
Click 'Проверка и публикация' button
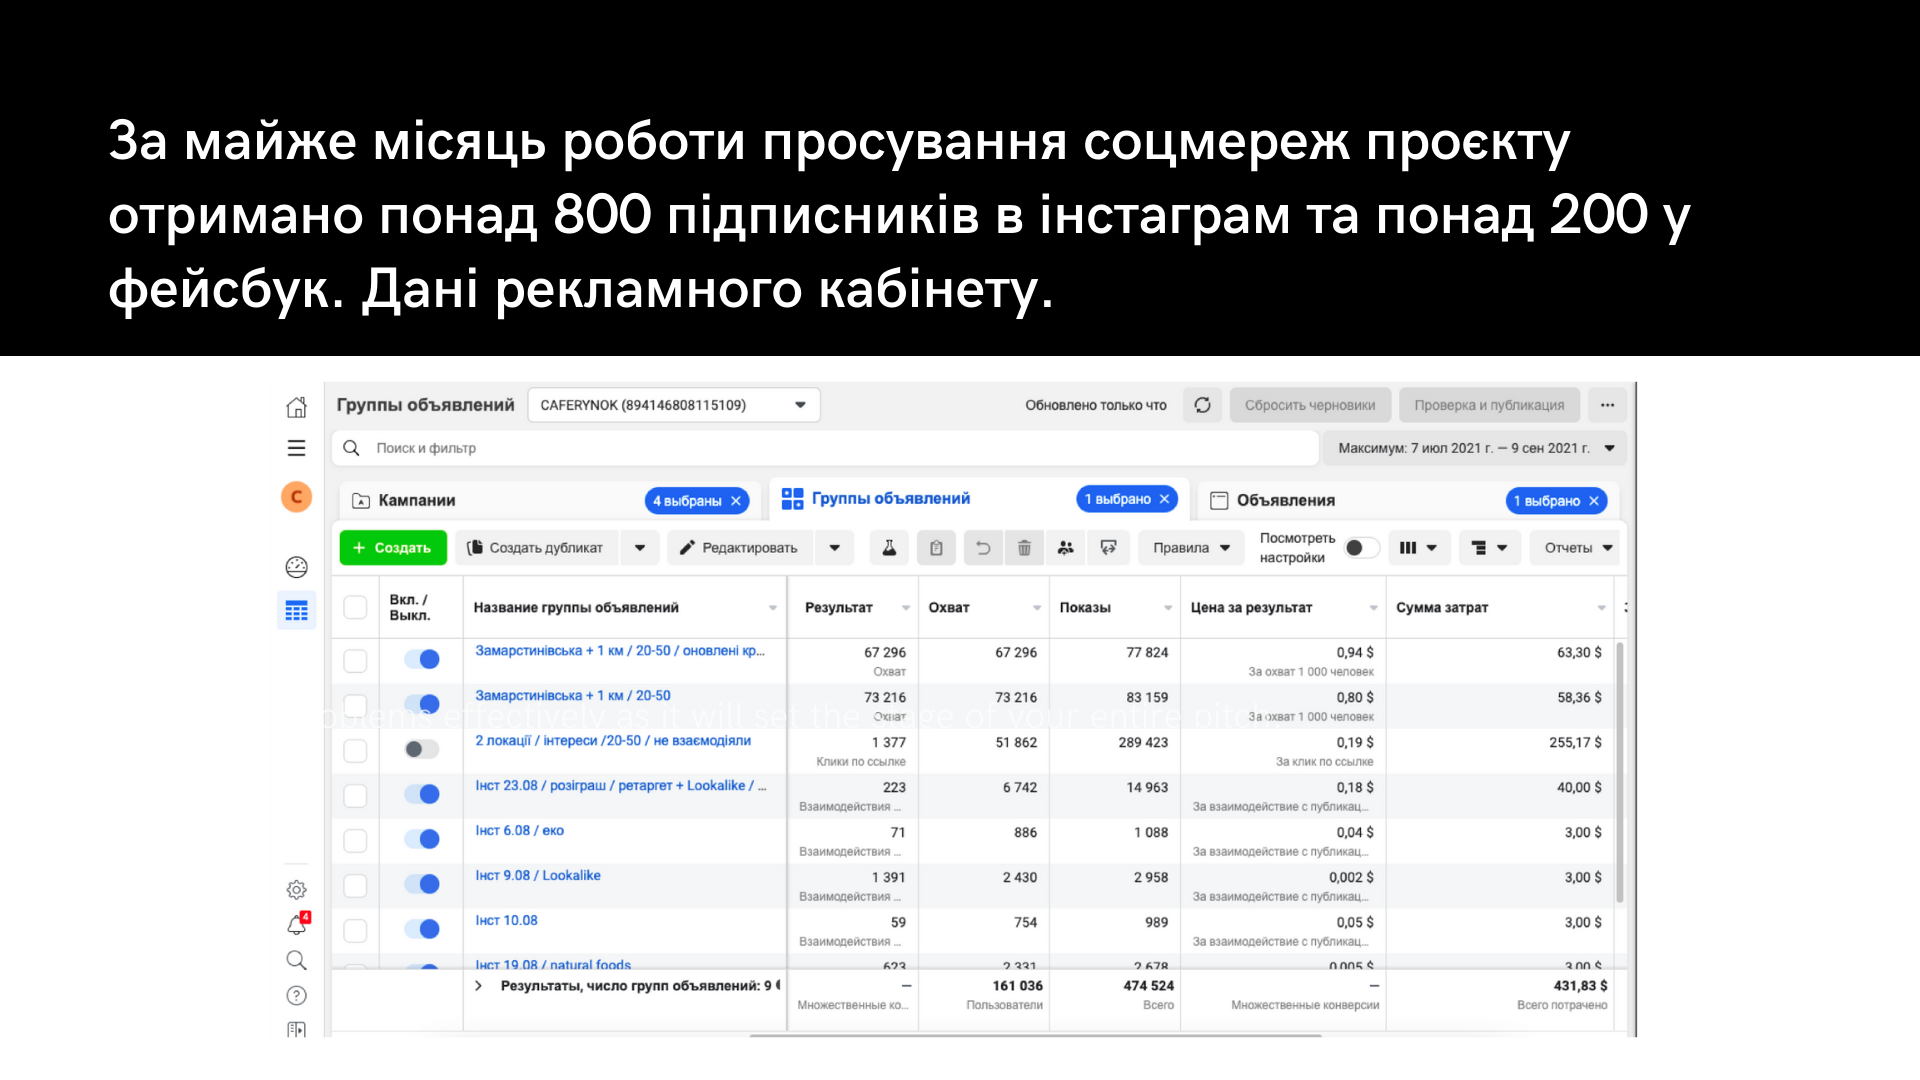pyautogui.click(x=1489, y=405)
